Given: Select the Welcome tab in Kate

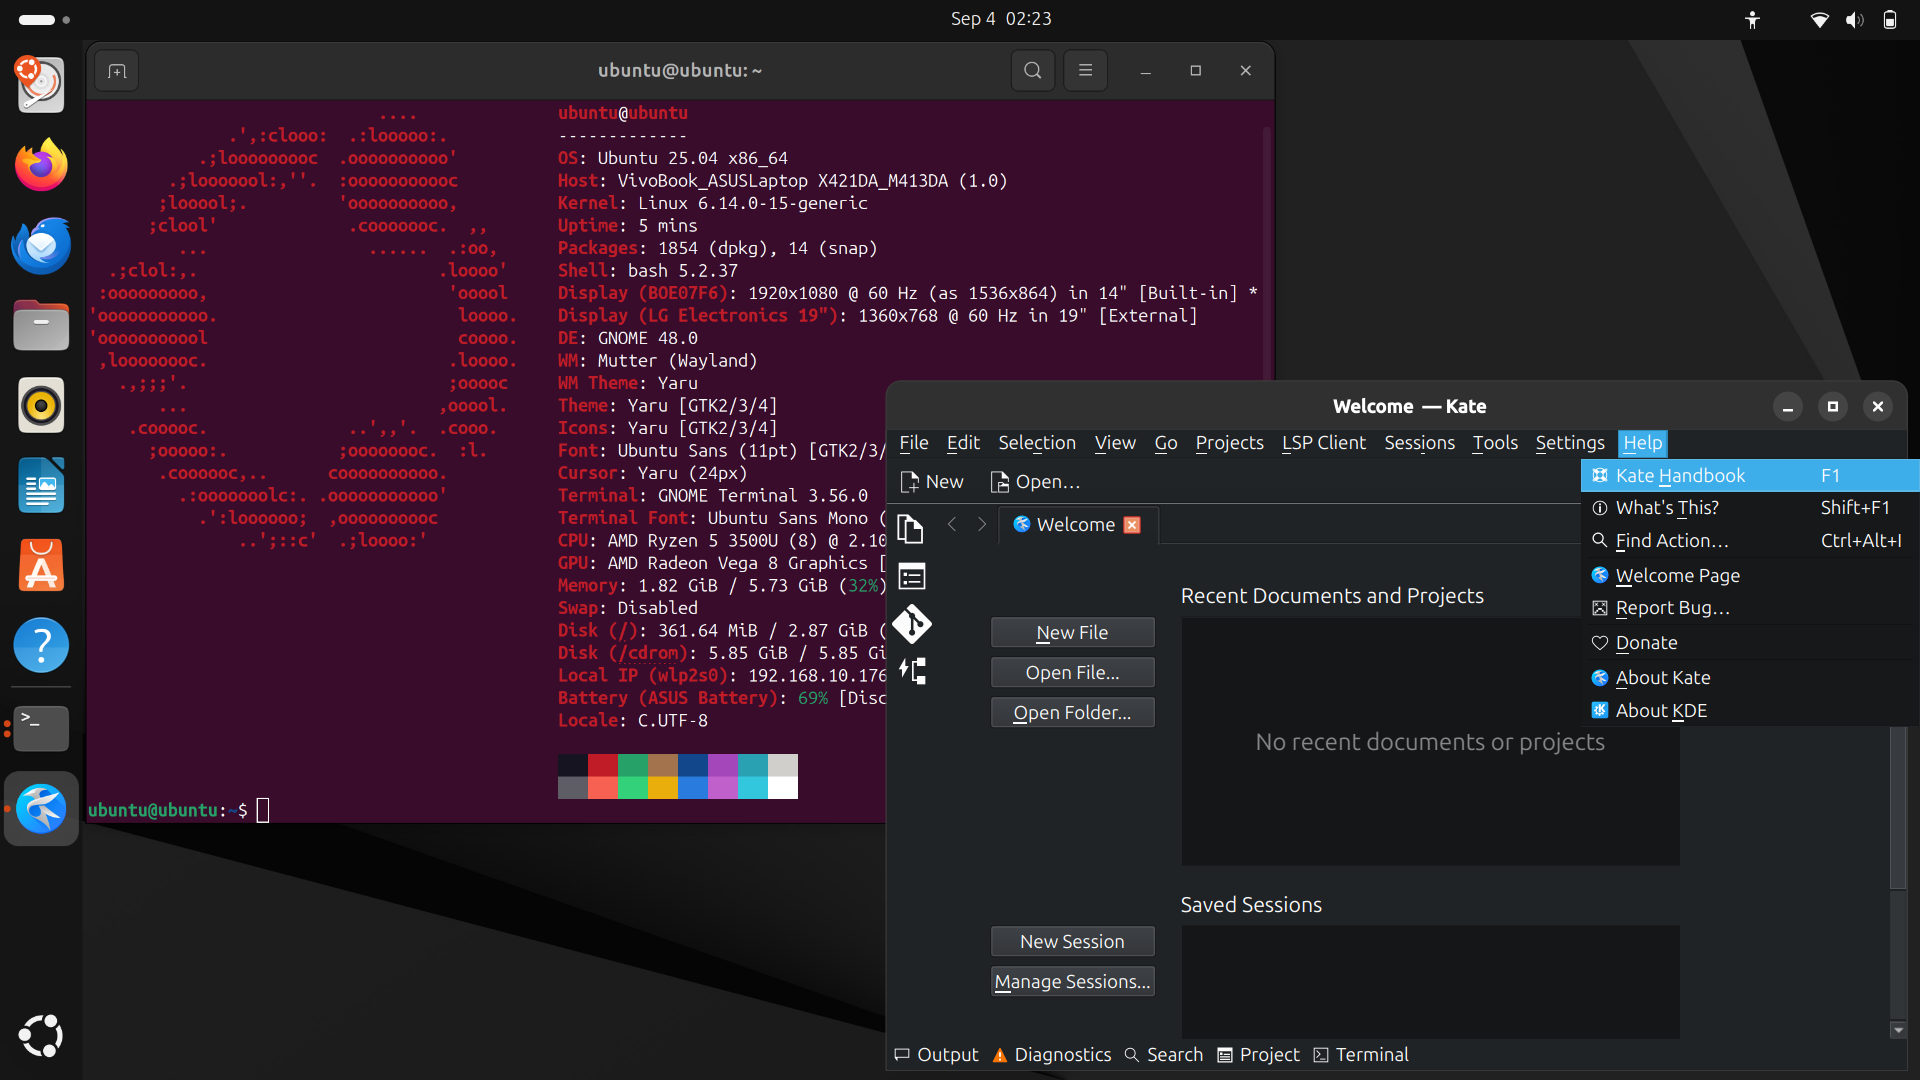Looking at the screenshot, I should (x=1078, y=525).
